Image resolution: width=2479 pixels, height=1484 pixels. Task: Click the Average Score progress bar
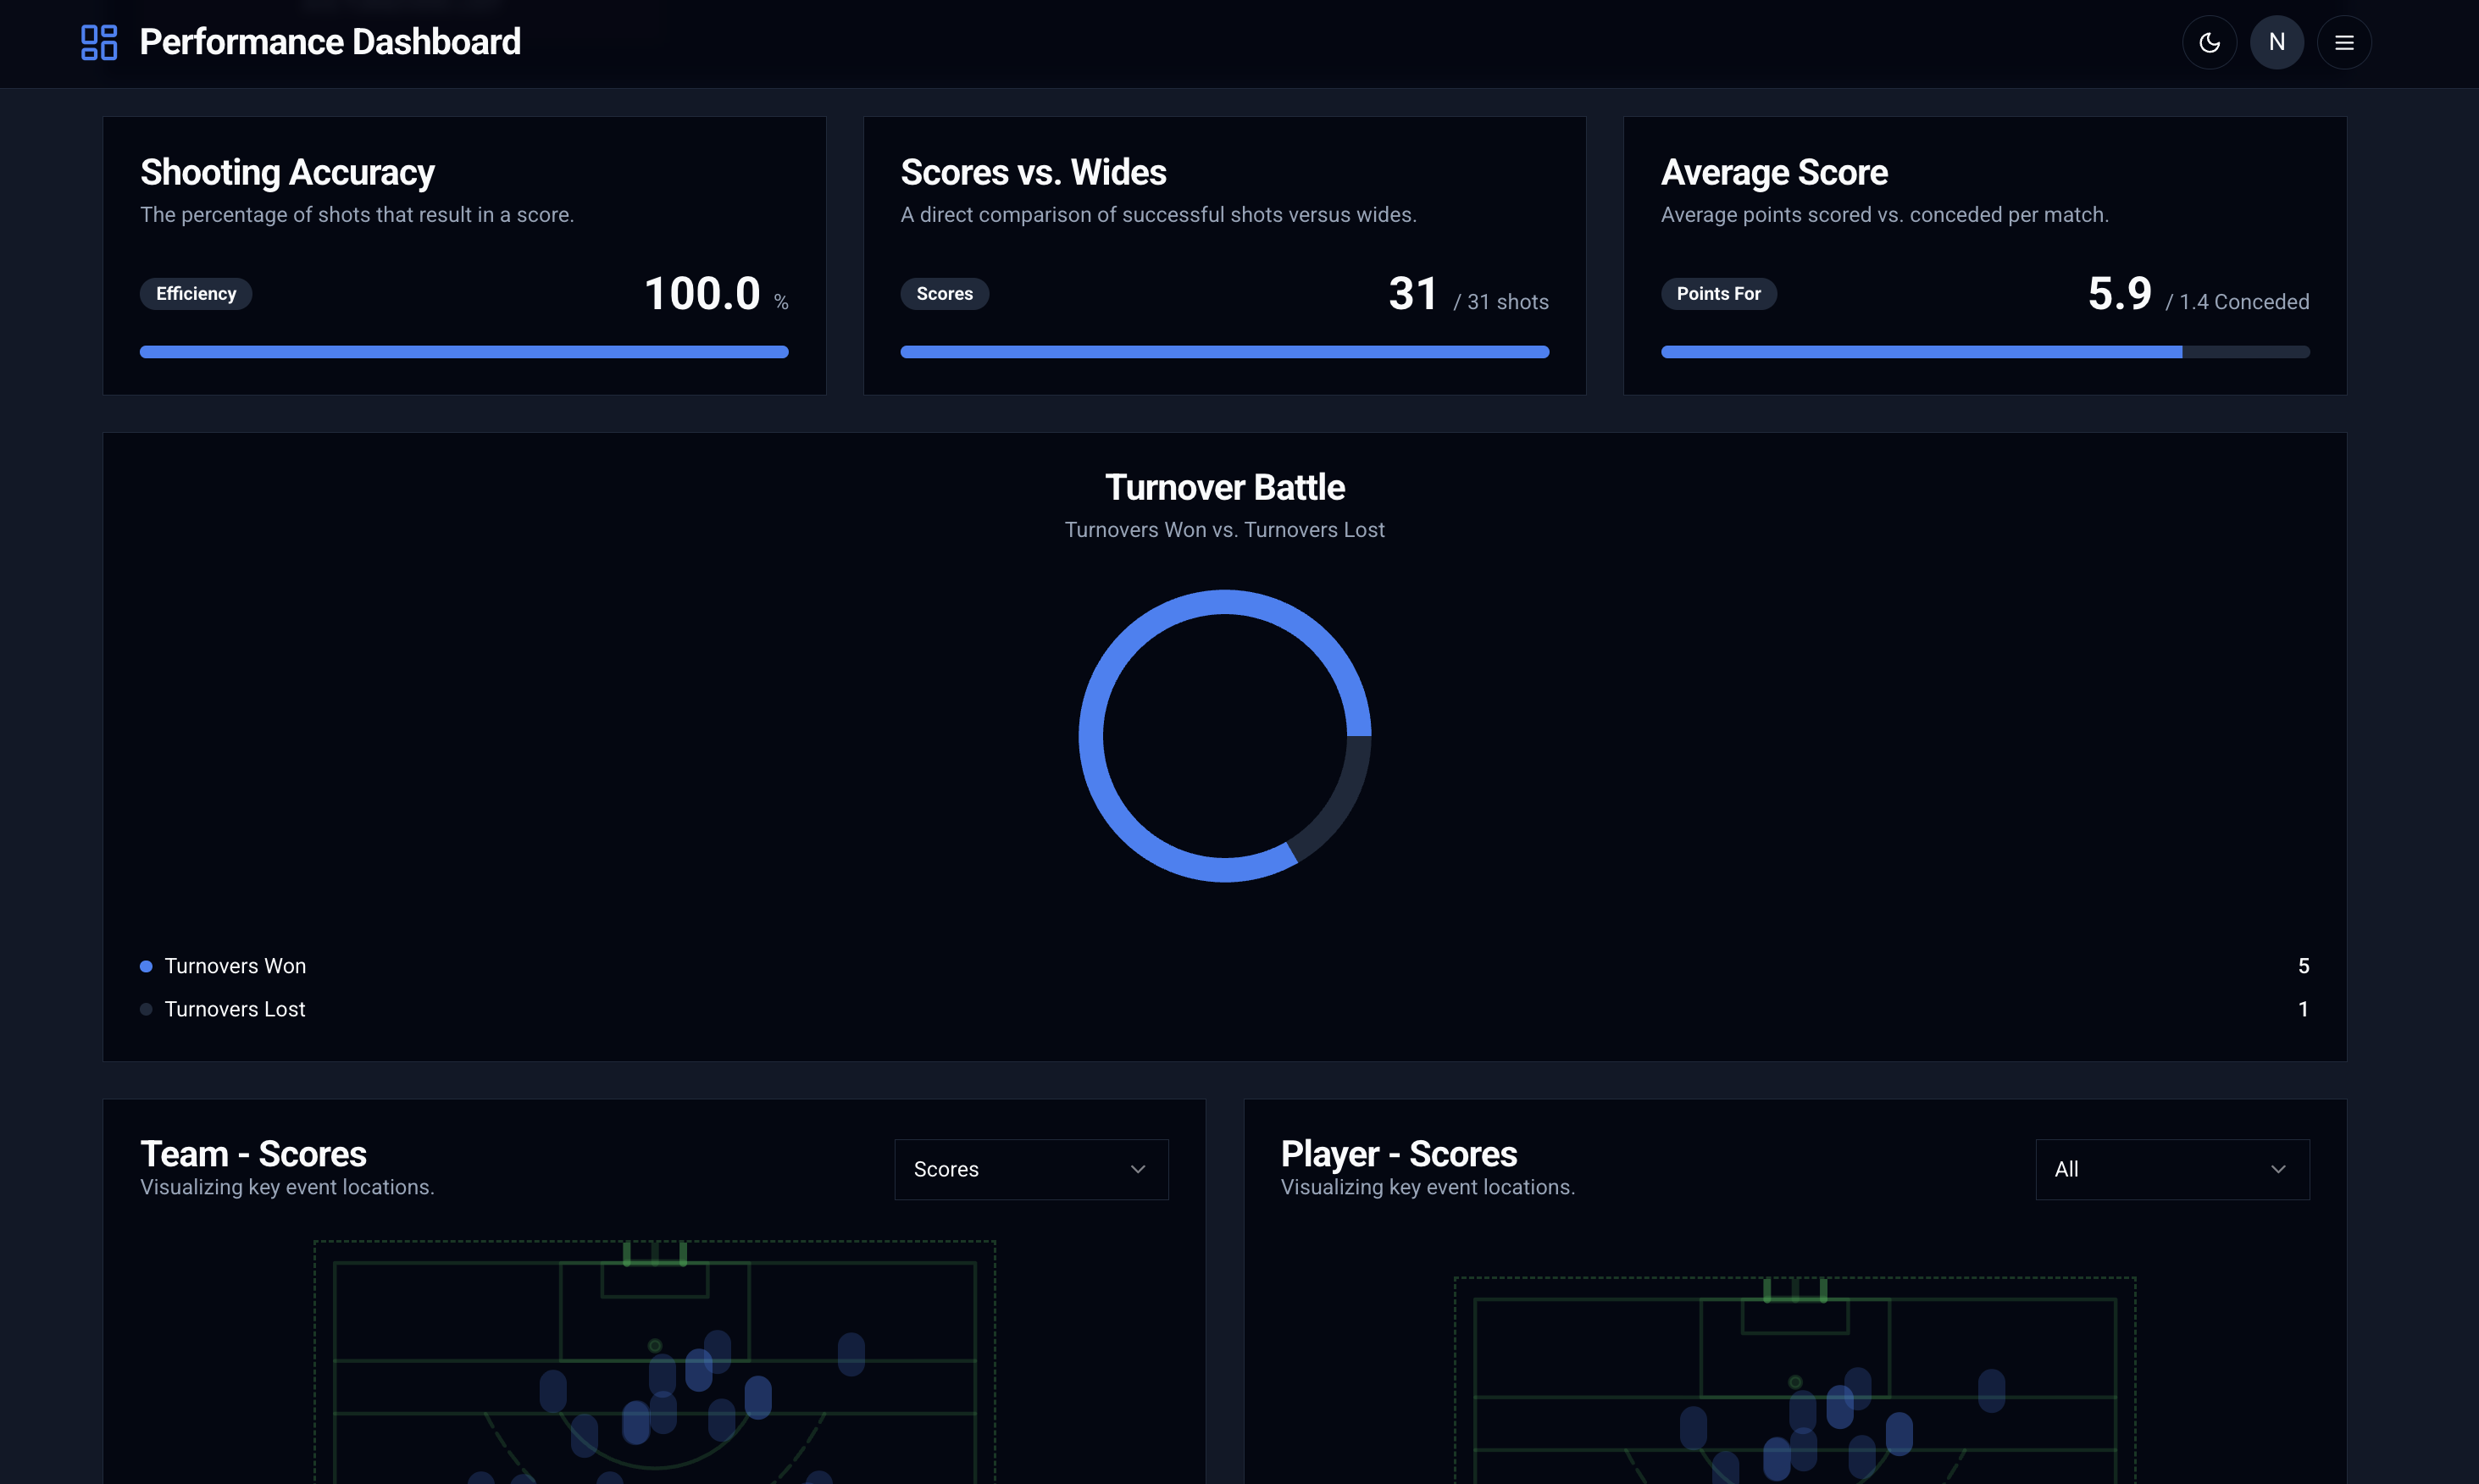[1984, 352]
